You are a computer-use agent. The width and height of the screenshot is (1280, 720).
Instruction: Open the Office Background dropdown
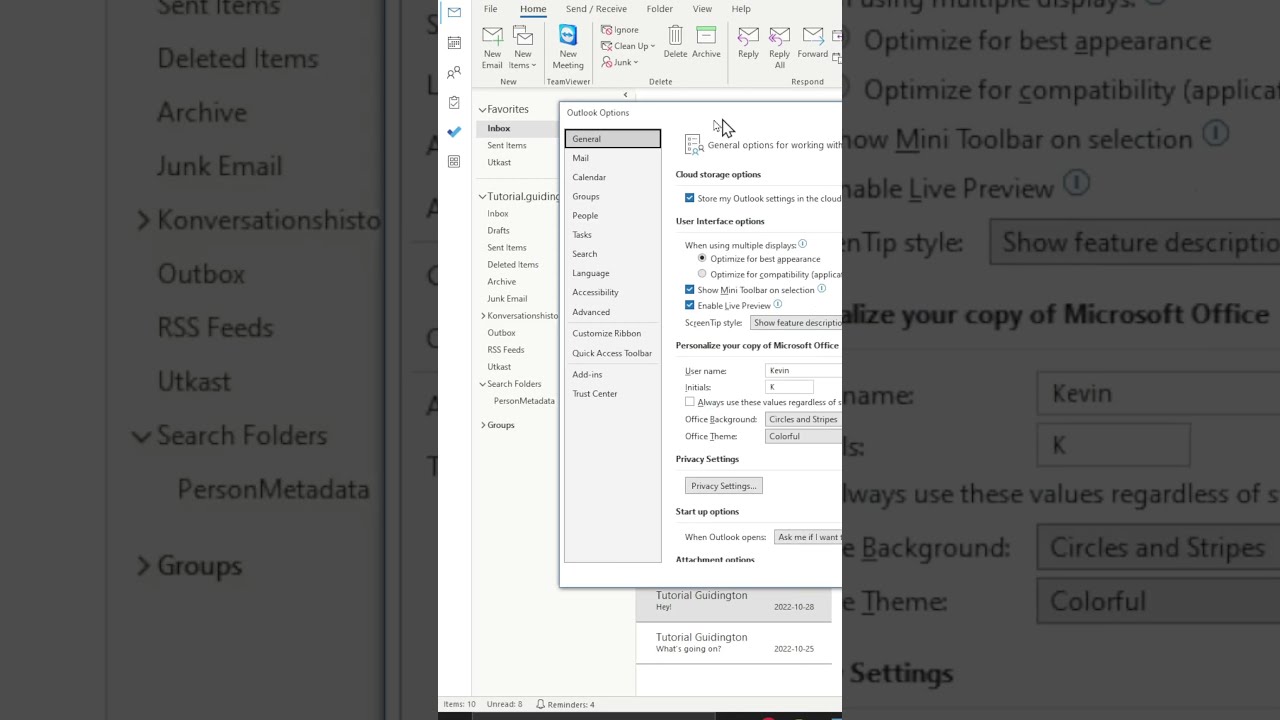803,419
